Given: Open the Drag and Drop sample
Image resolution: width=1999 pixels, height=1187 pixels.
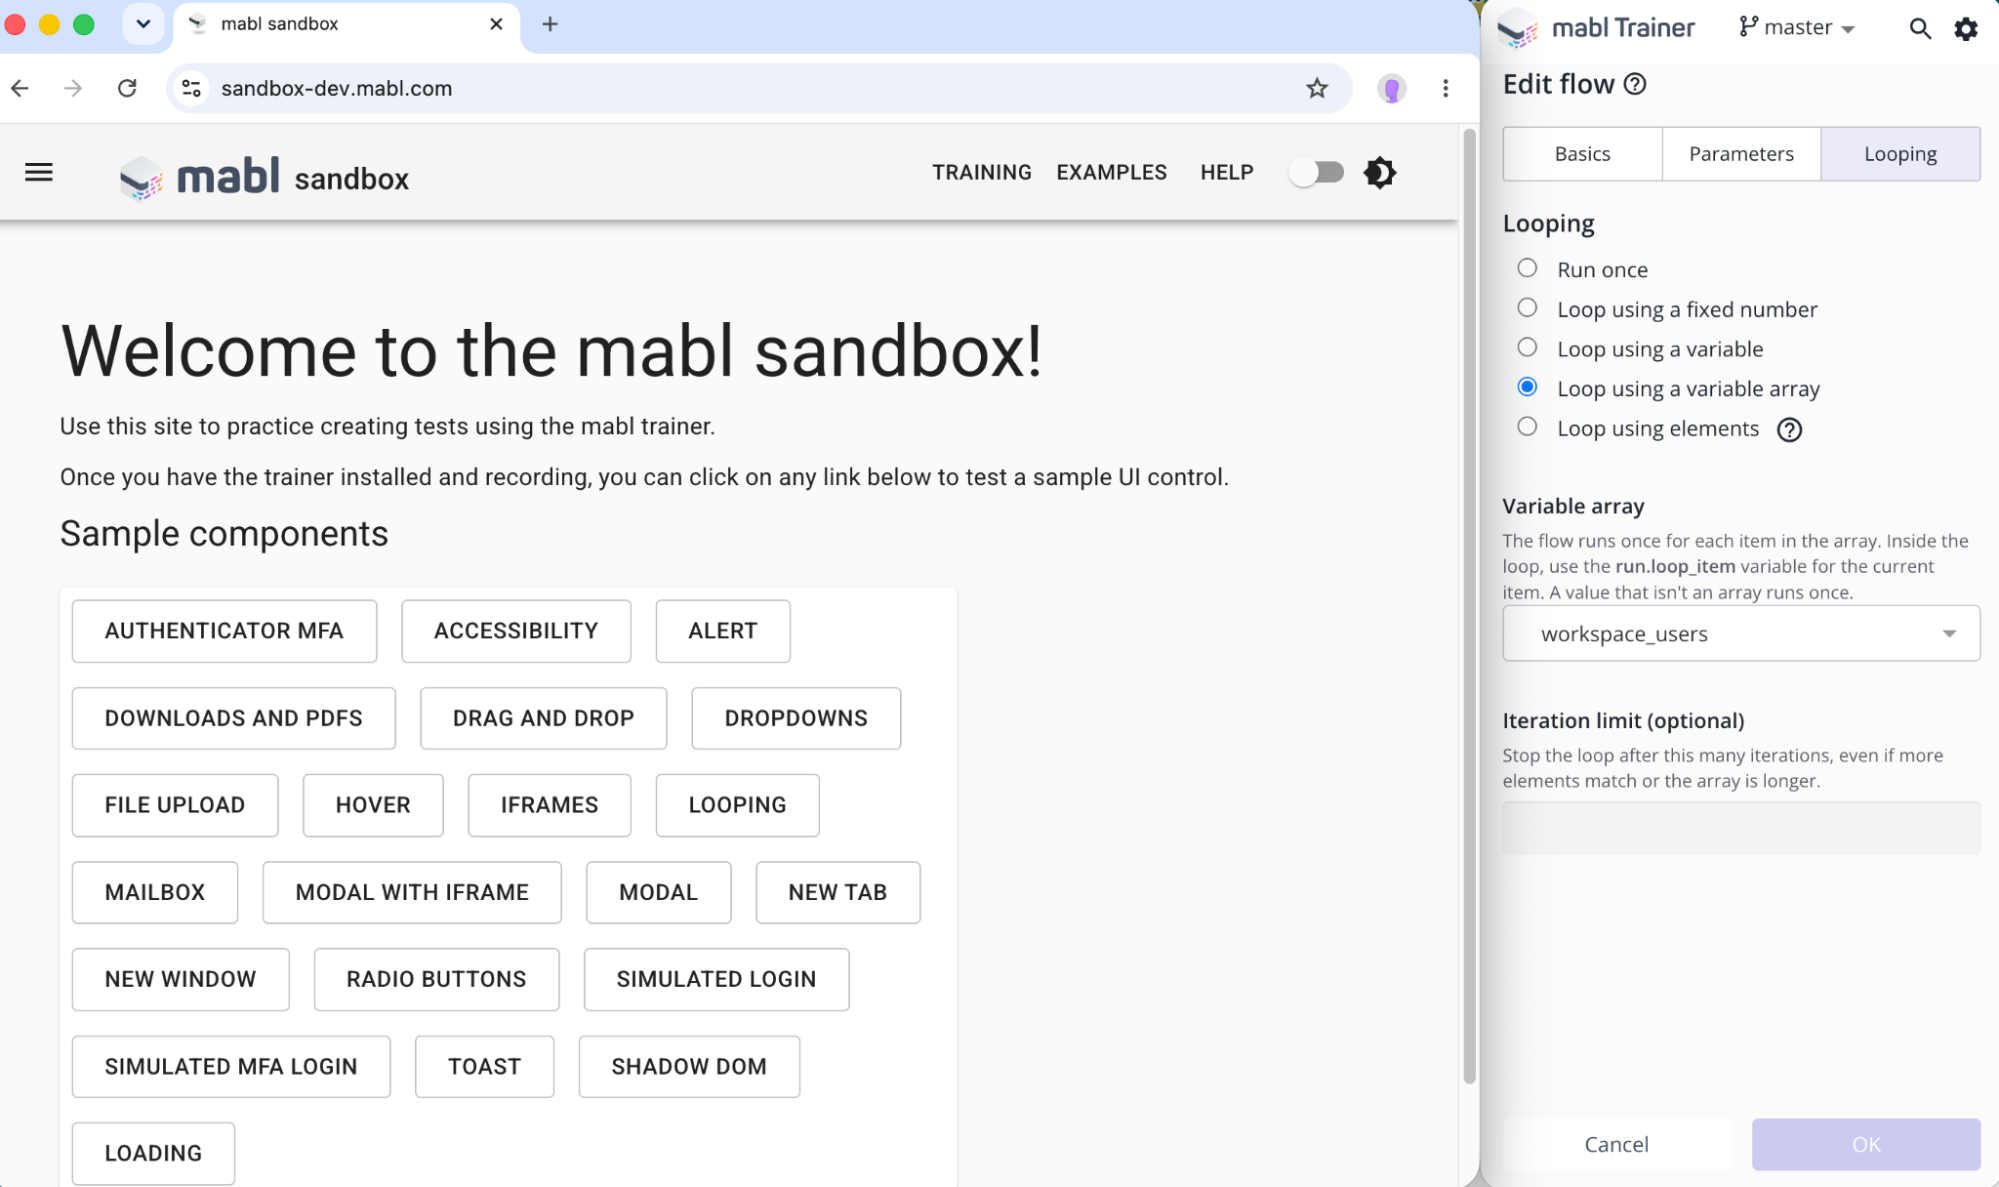Looking at the screenshot, I should [543, 718].
